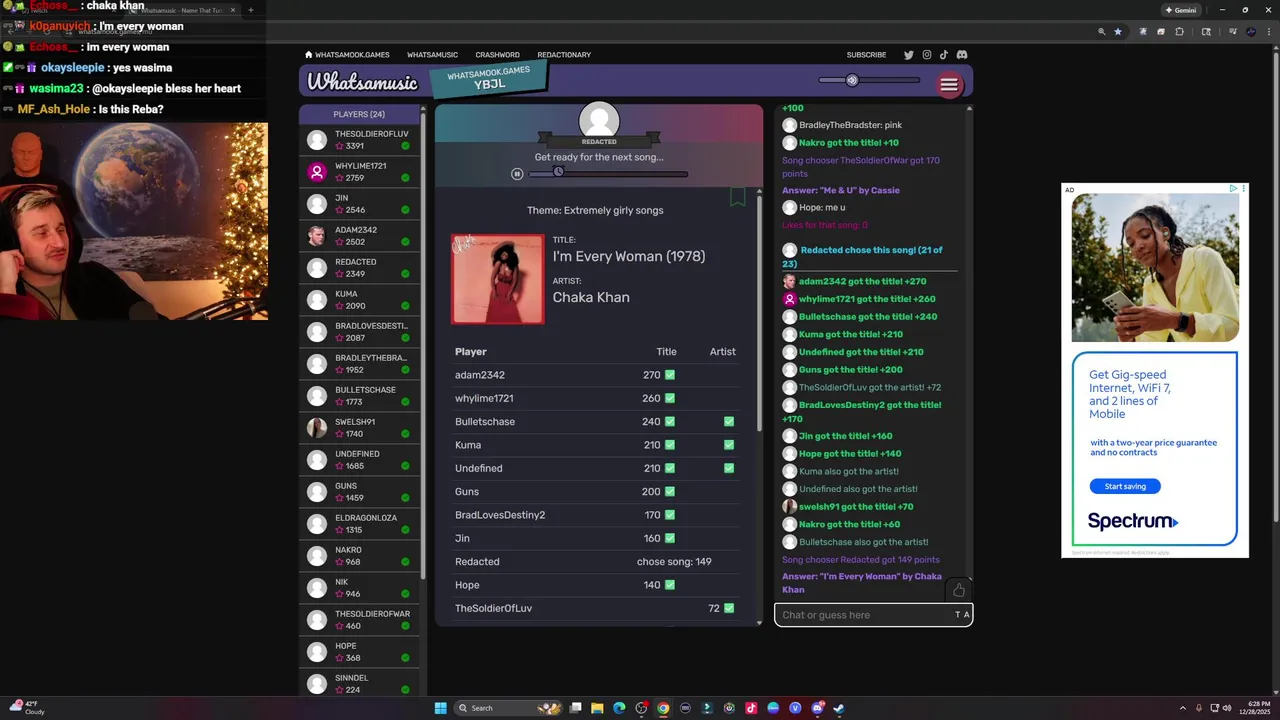Select JIN in the players list
The width and height of the screenshot is (1280, 720).
click(359, 204)
